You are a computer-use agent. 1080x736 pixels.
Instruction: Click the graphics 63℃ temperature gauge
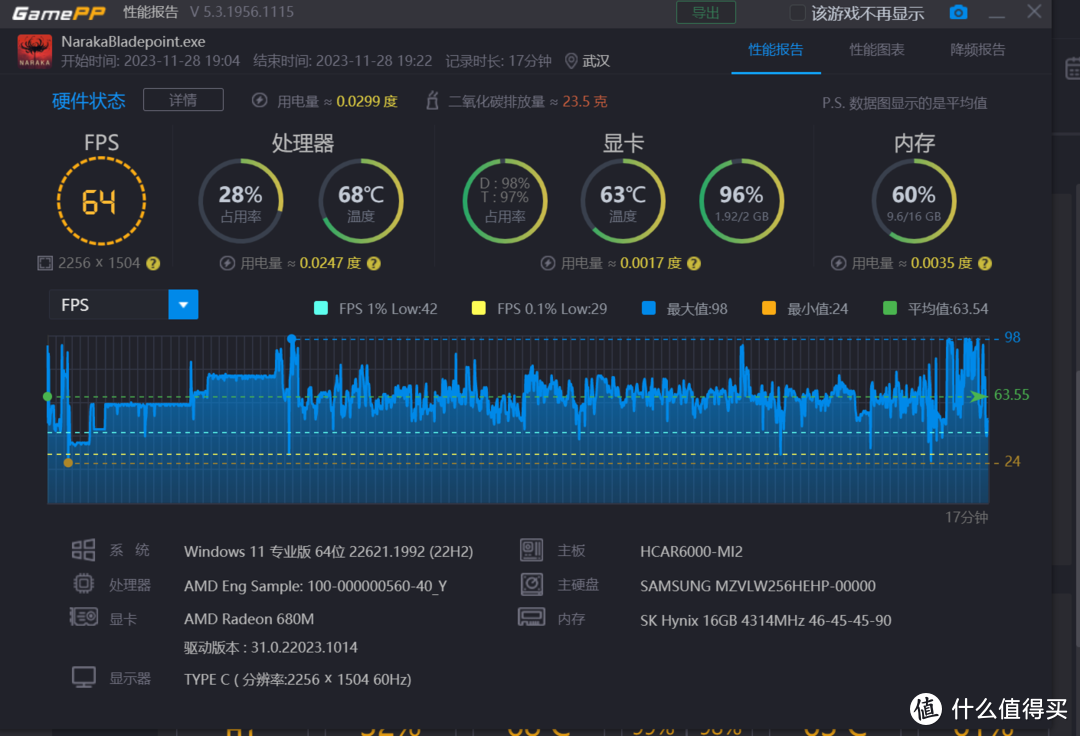click(x=623, y=201)
